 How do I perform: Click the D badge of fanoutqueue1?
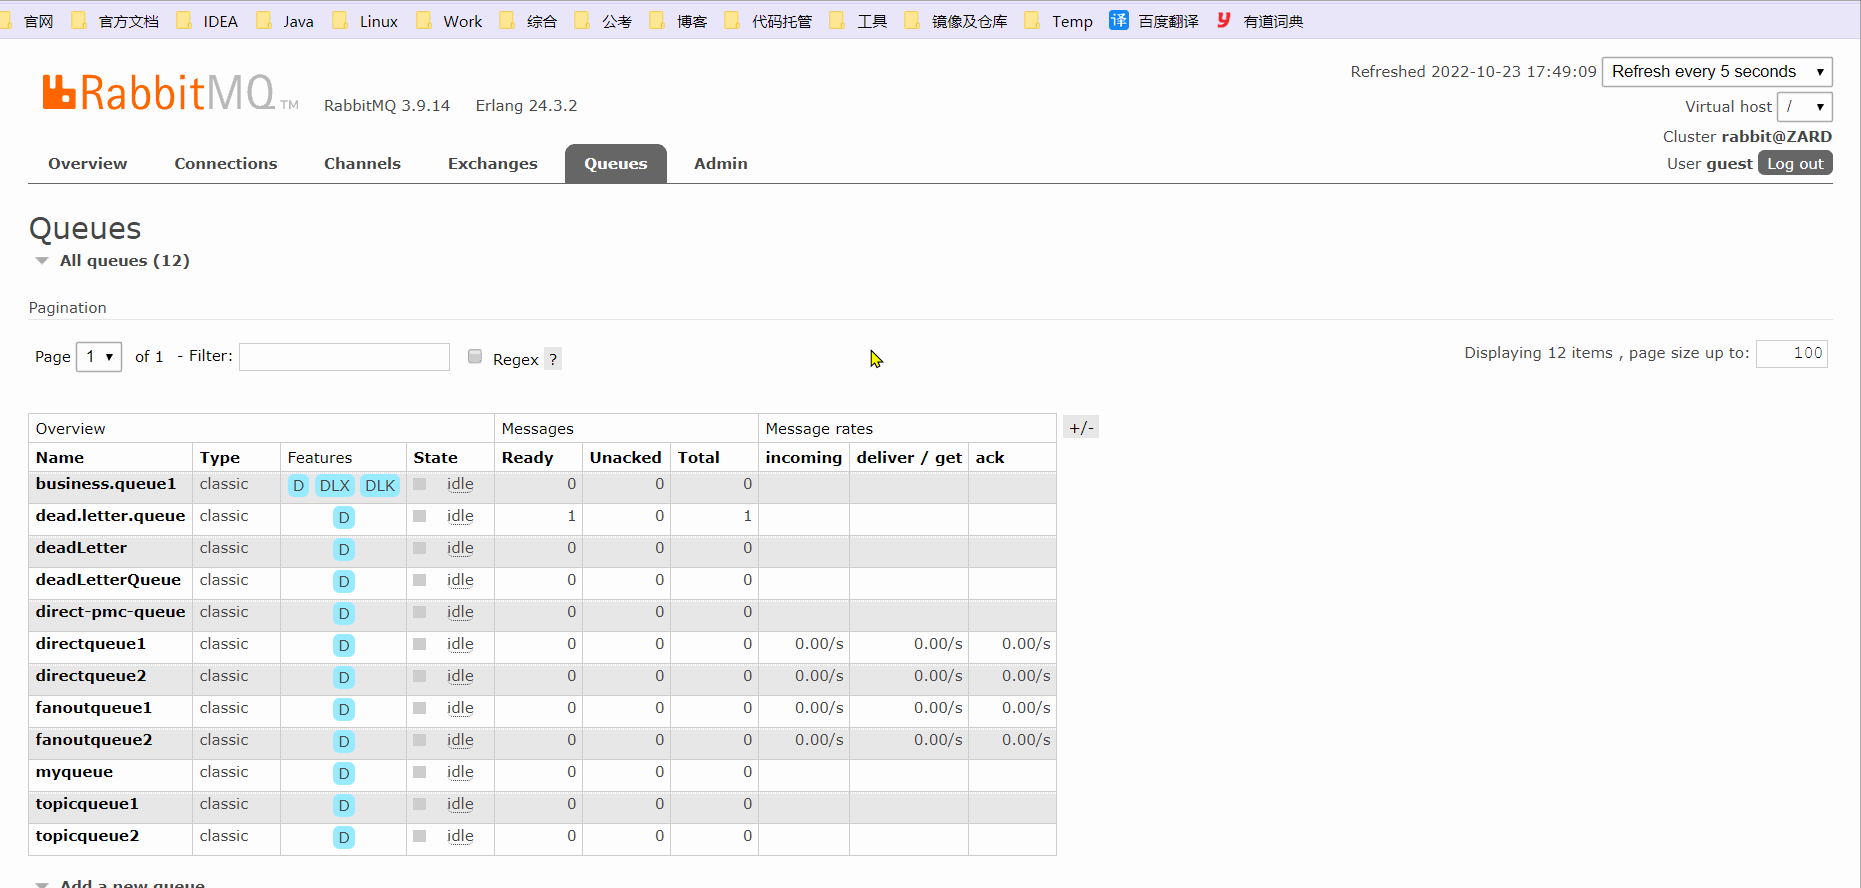coord(344,710)
